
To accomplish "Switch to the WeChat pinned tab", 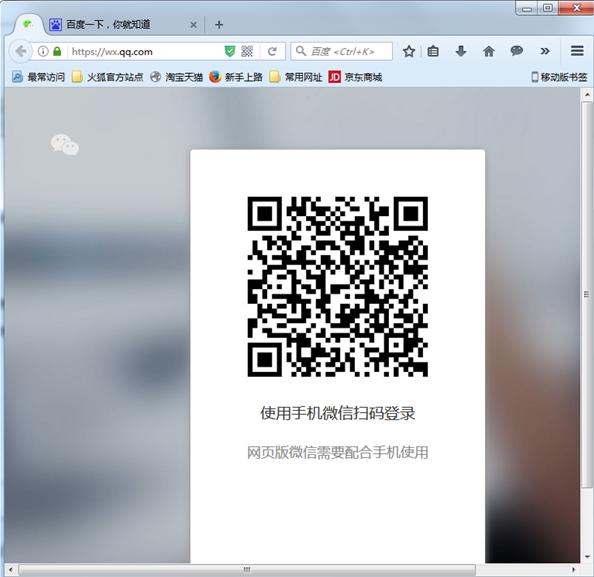I will [x=27, y=25].
